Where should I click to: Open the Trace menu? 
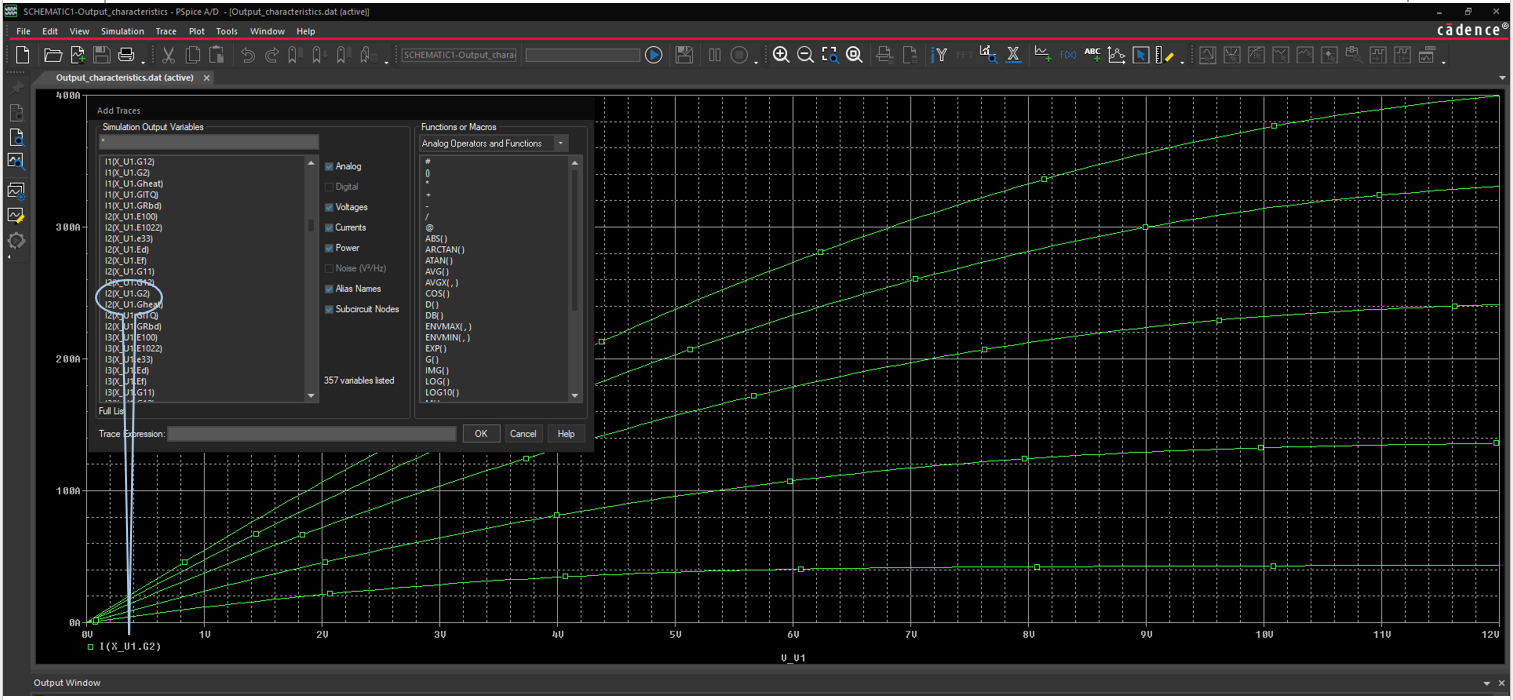[166, 32]
